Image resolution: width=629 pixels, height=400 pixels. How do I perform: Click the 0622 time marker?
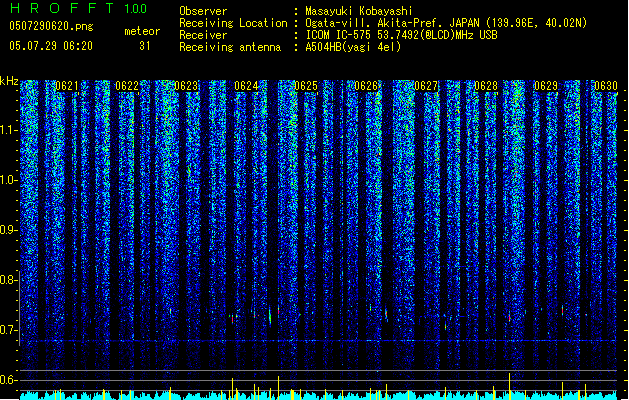point(127,86)
